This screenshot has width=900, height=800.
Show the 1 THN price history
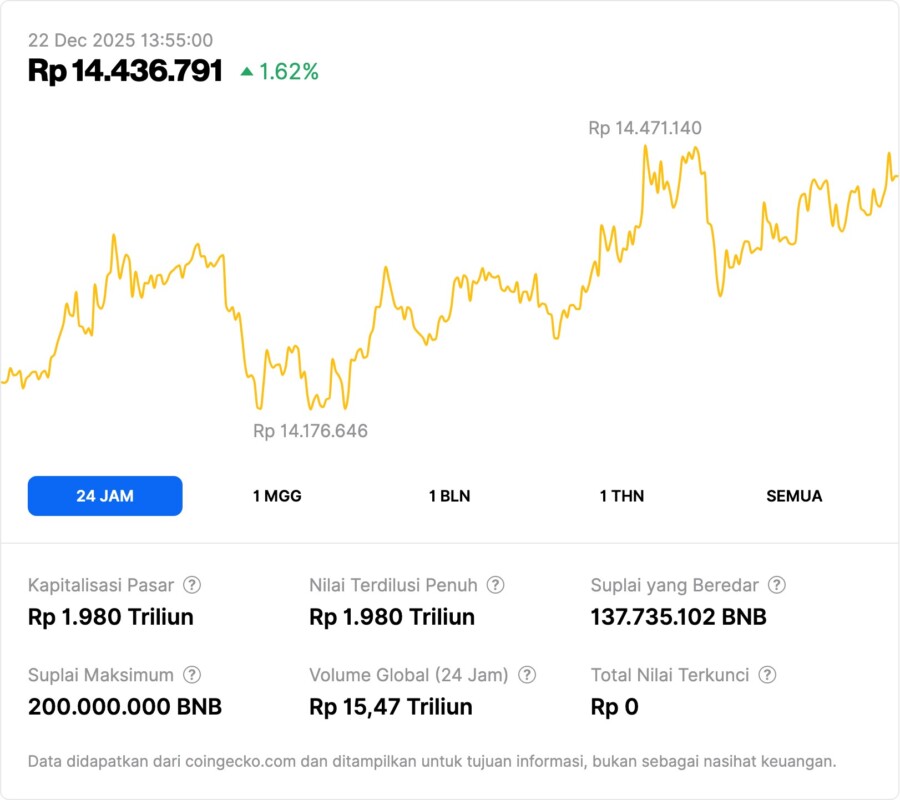(622, 496)
